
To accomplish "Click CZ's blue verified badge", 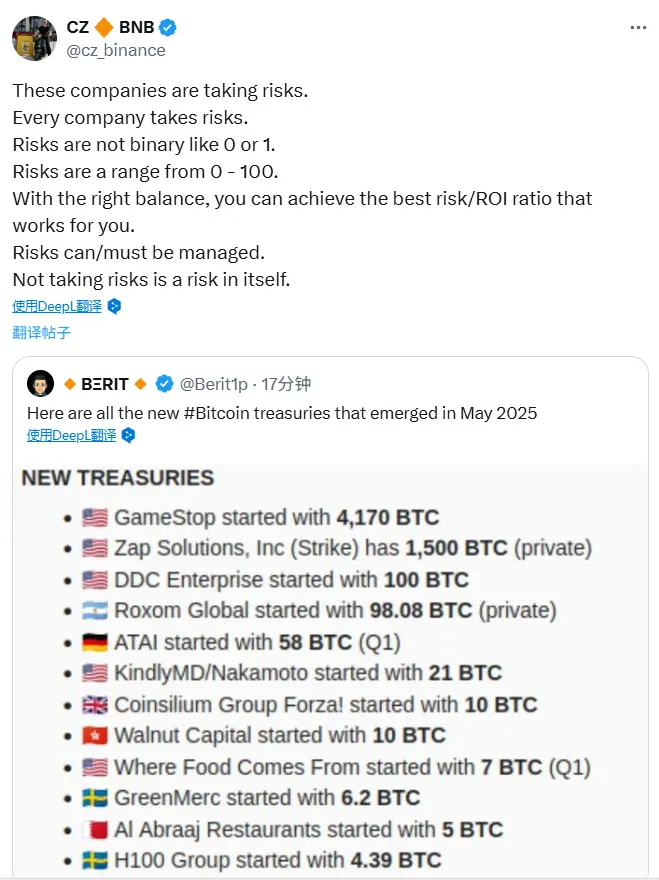I will click(x=170, y=28).
